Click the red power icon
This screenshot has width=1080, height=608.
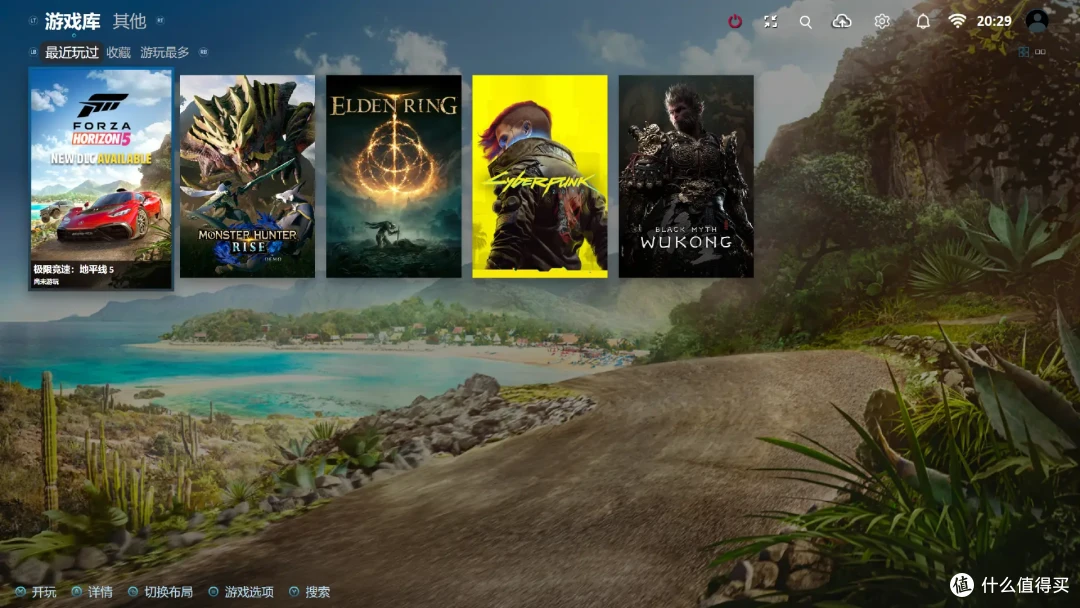click(735, 21)
